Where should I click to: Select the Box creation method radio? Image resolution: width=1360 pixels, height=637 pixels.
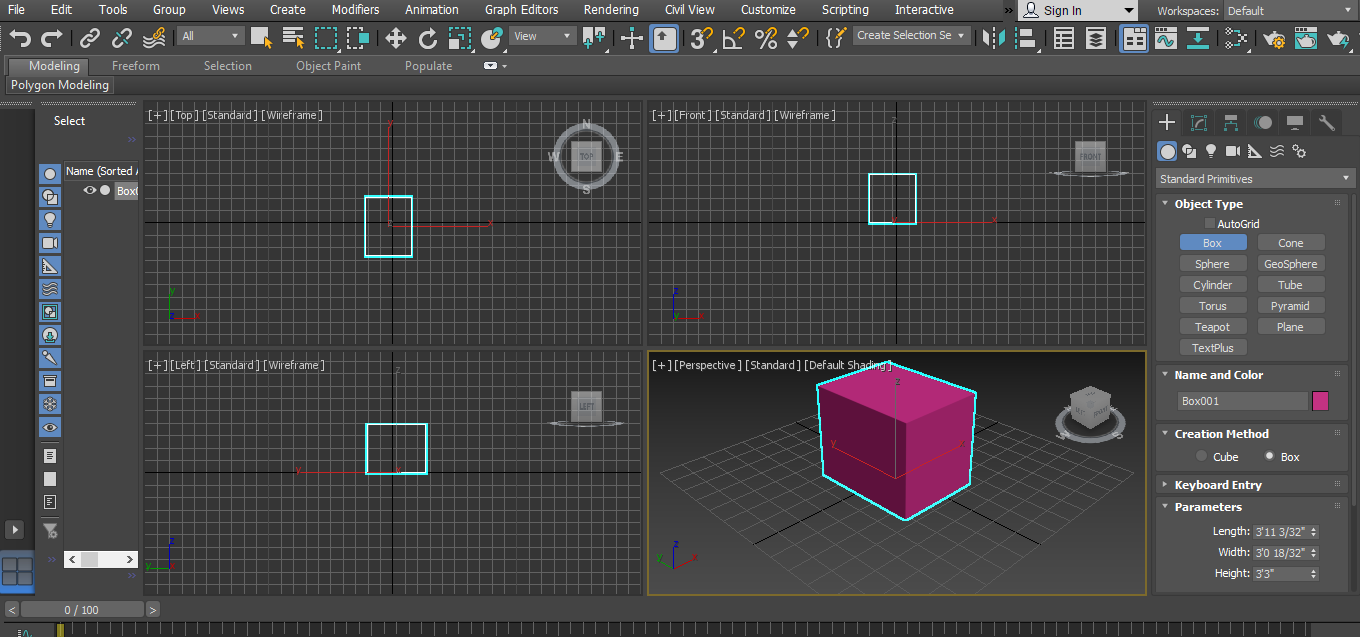(x=1270, y=457)
